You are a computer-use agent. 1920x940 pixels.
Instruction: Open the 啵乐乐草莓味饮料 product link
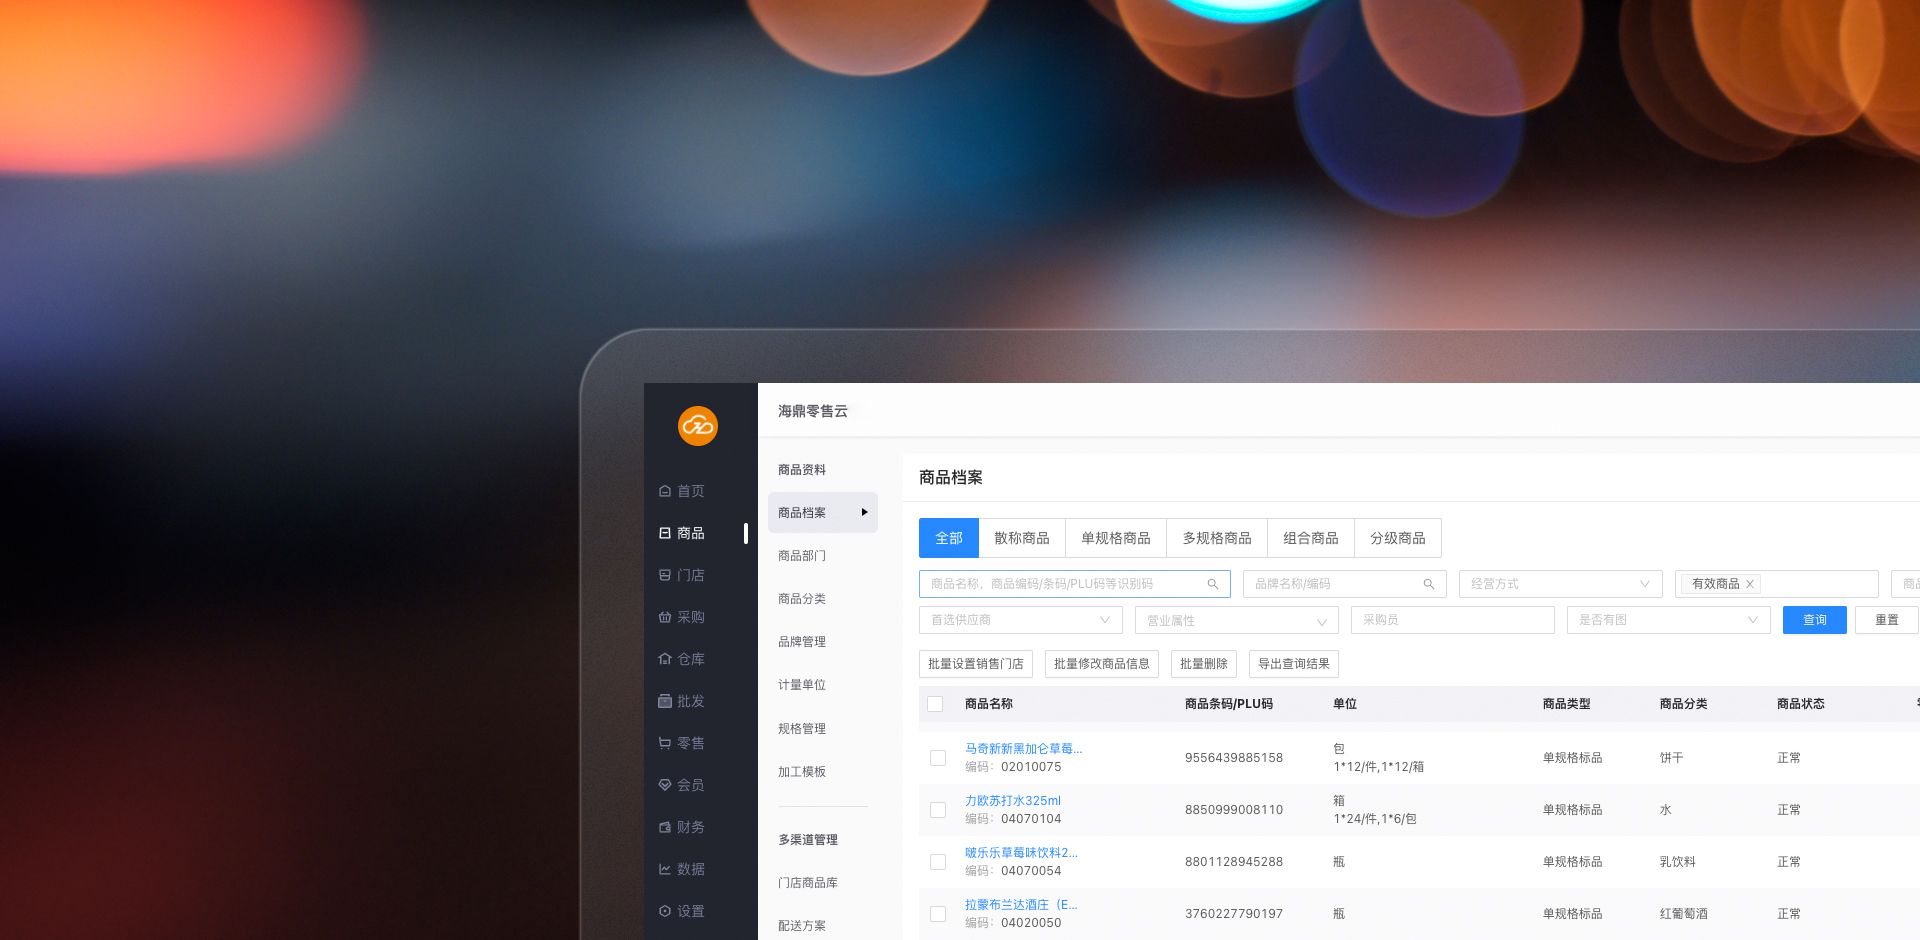[x=1021, y=853]
